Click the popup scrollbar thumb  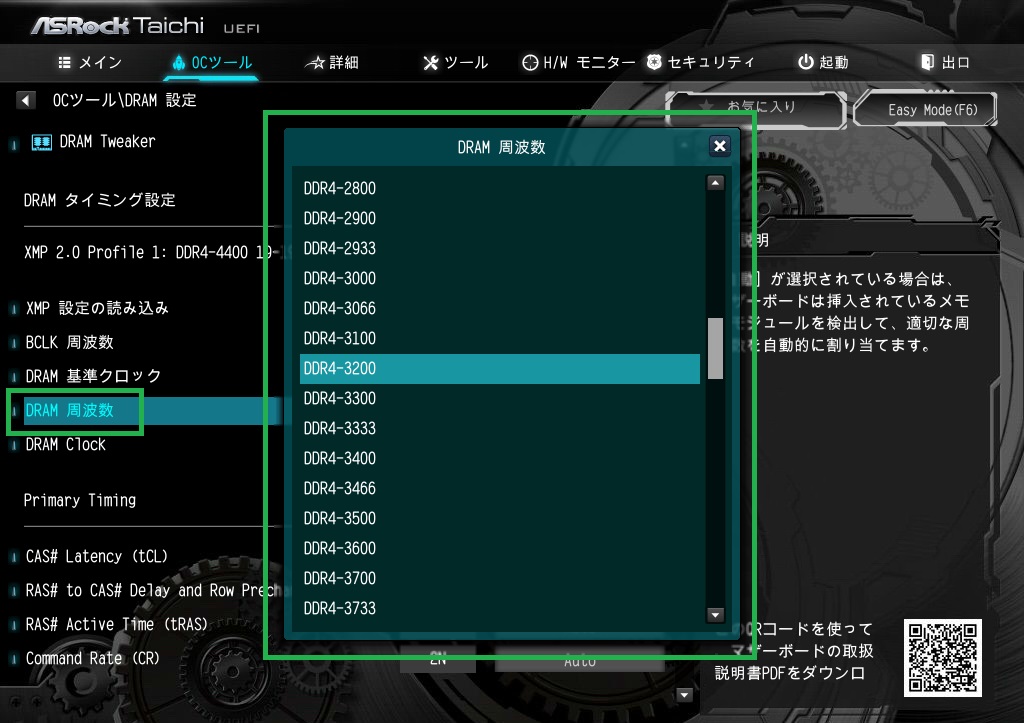pos(715,348)
